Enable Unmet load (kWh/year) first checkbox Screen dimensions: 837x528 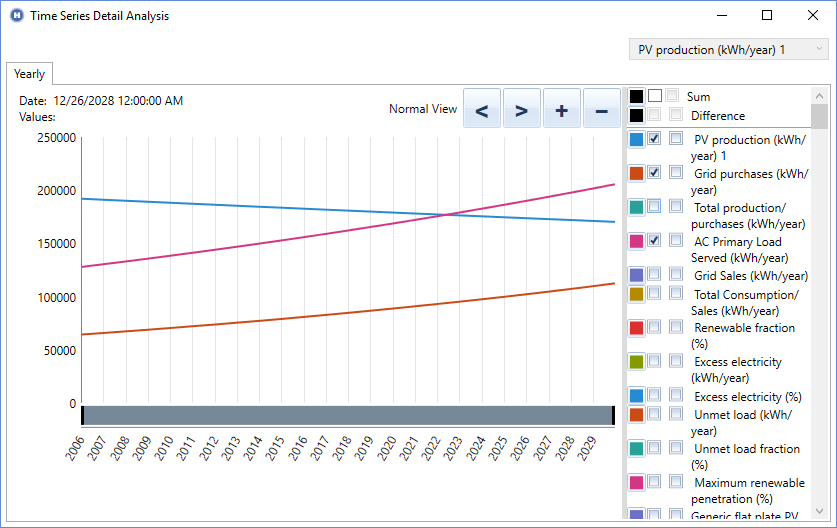[x=654, y=413]
